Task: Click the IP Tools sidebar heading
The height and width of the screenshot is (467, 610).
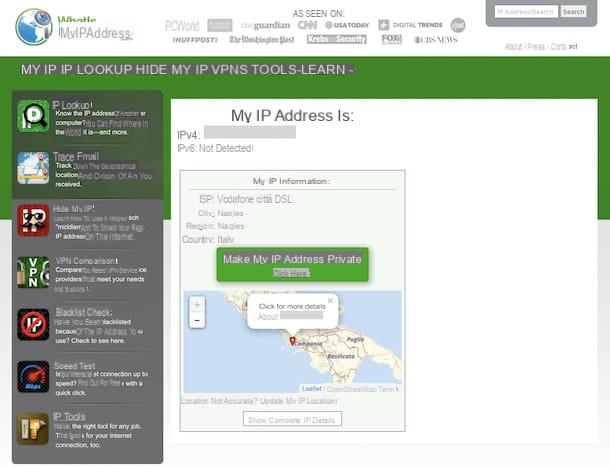Action: tap(69, 416)
